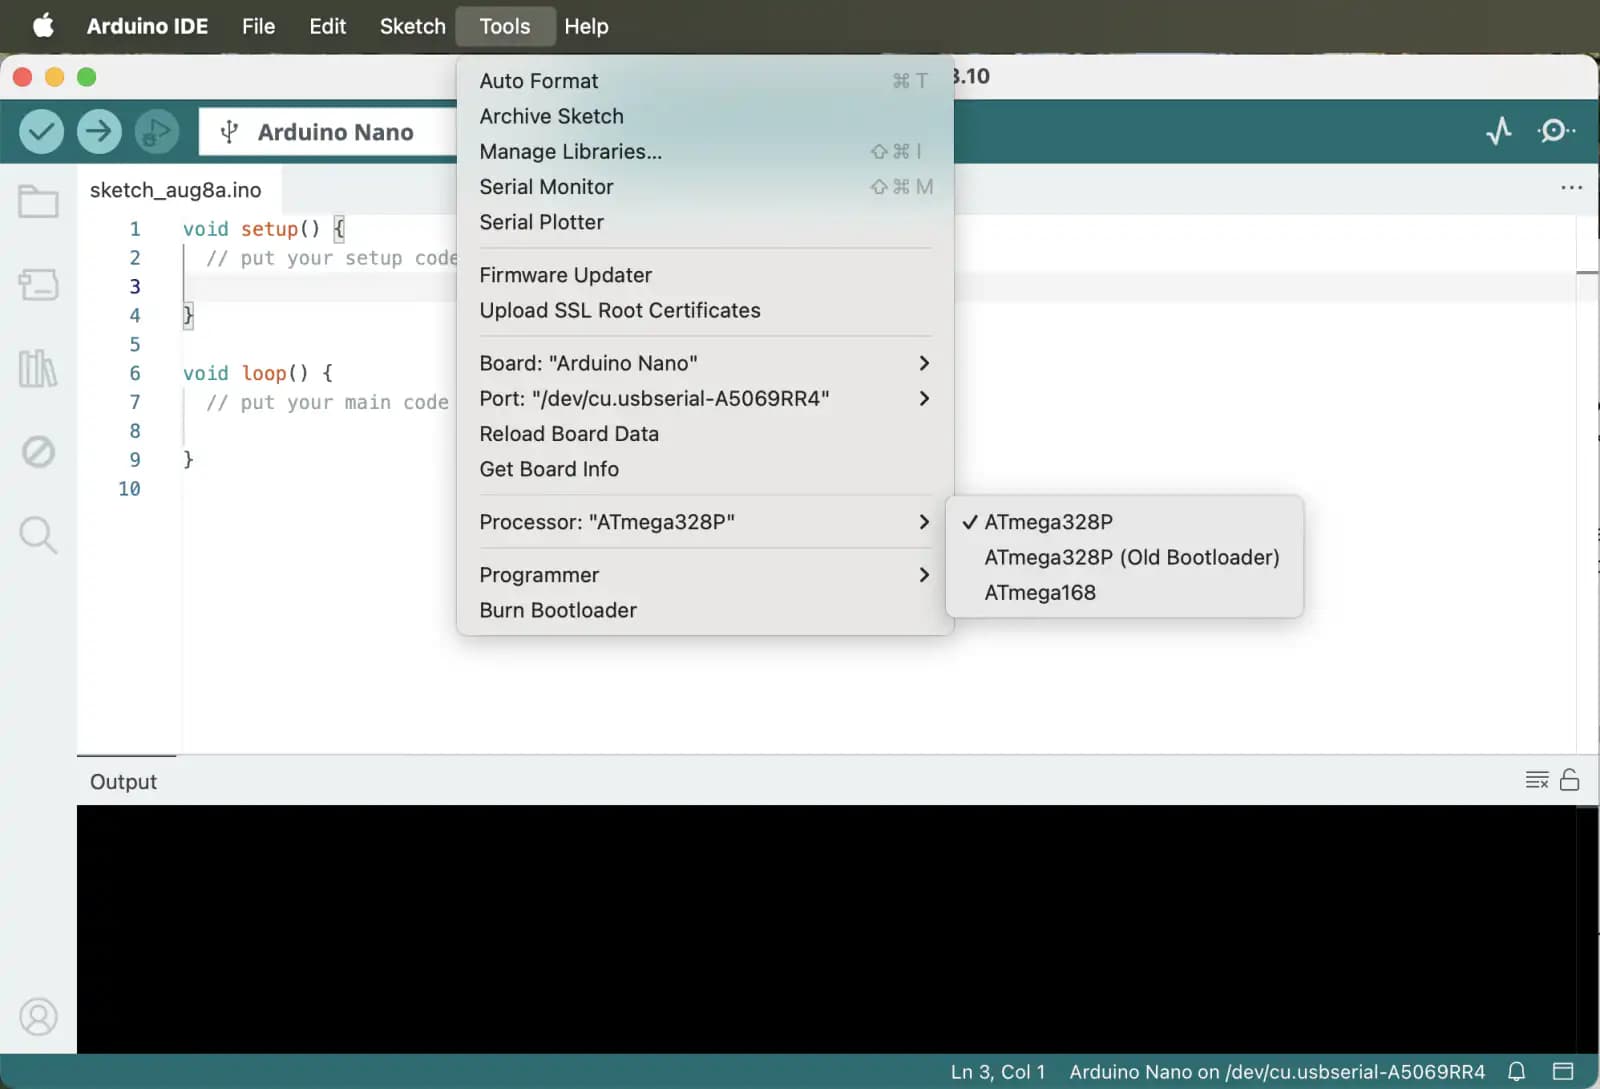Image resolution: width=1600 pixels, height=1089 pixels.
Task: Expand the Processor: "ATmega328P" submenu
Action: coord(705,522)
